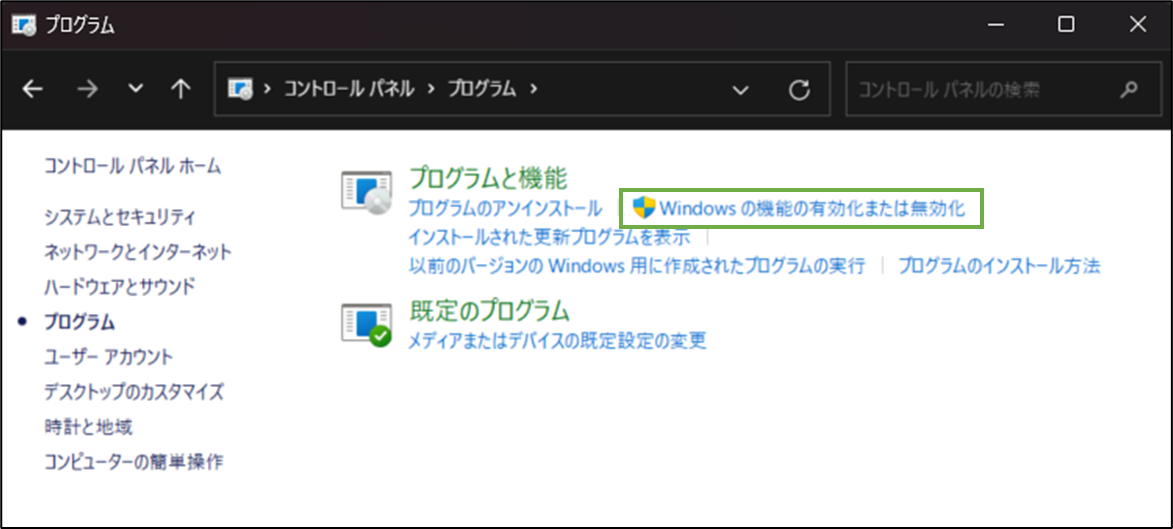Open システムとセキュリティ in the sidebar
Image resolution: width=1173 pixels, height=529 pixels.
pyautogui.click(x=120, y=218)
